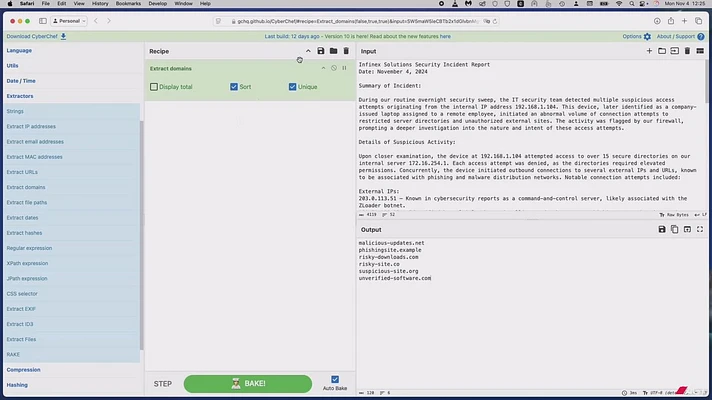Click the STEP button
This screenshot has width=712, height=400.
pos(163,384)
